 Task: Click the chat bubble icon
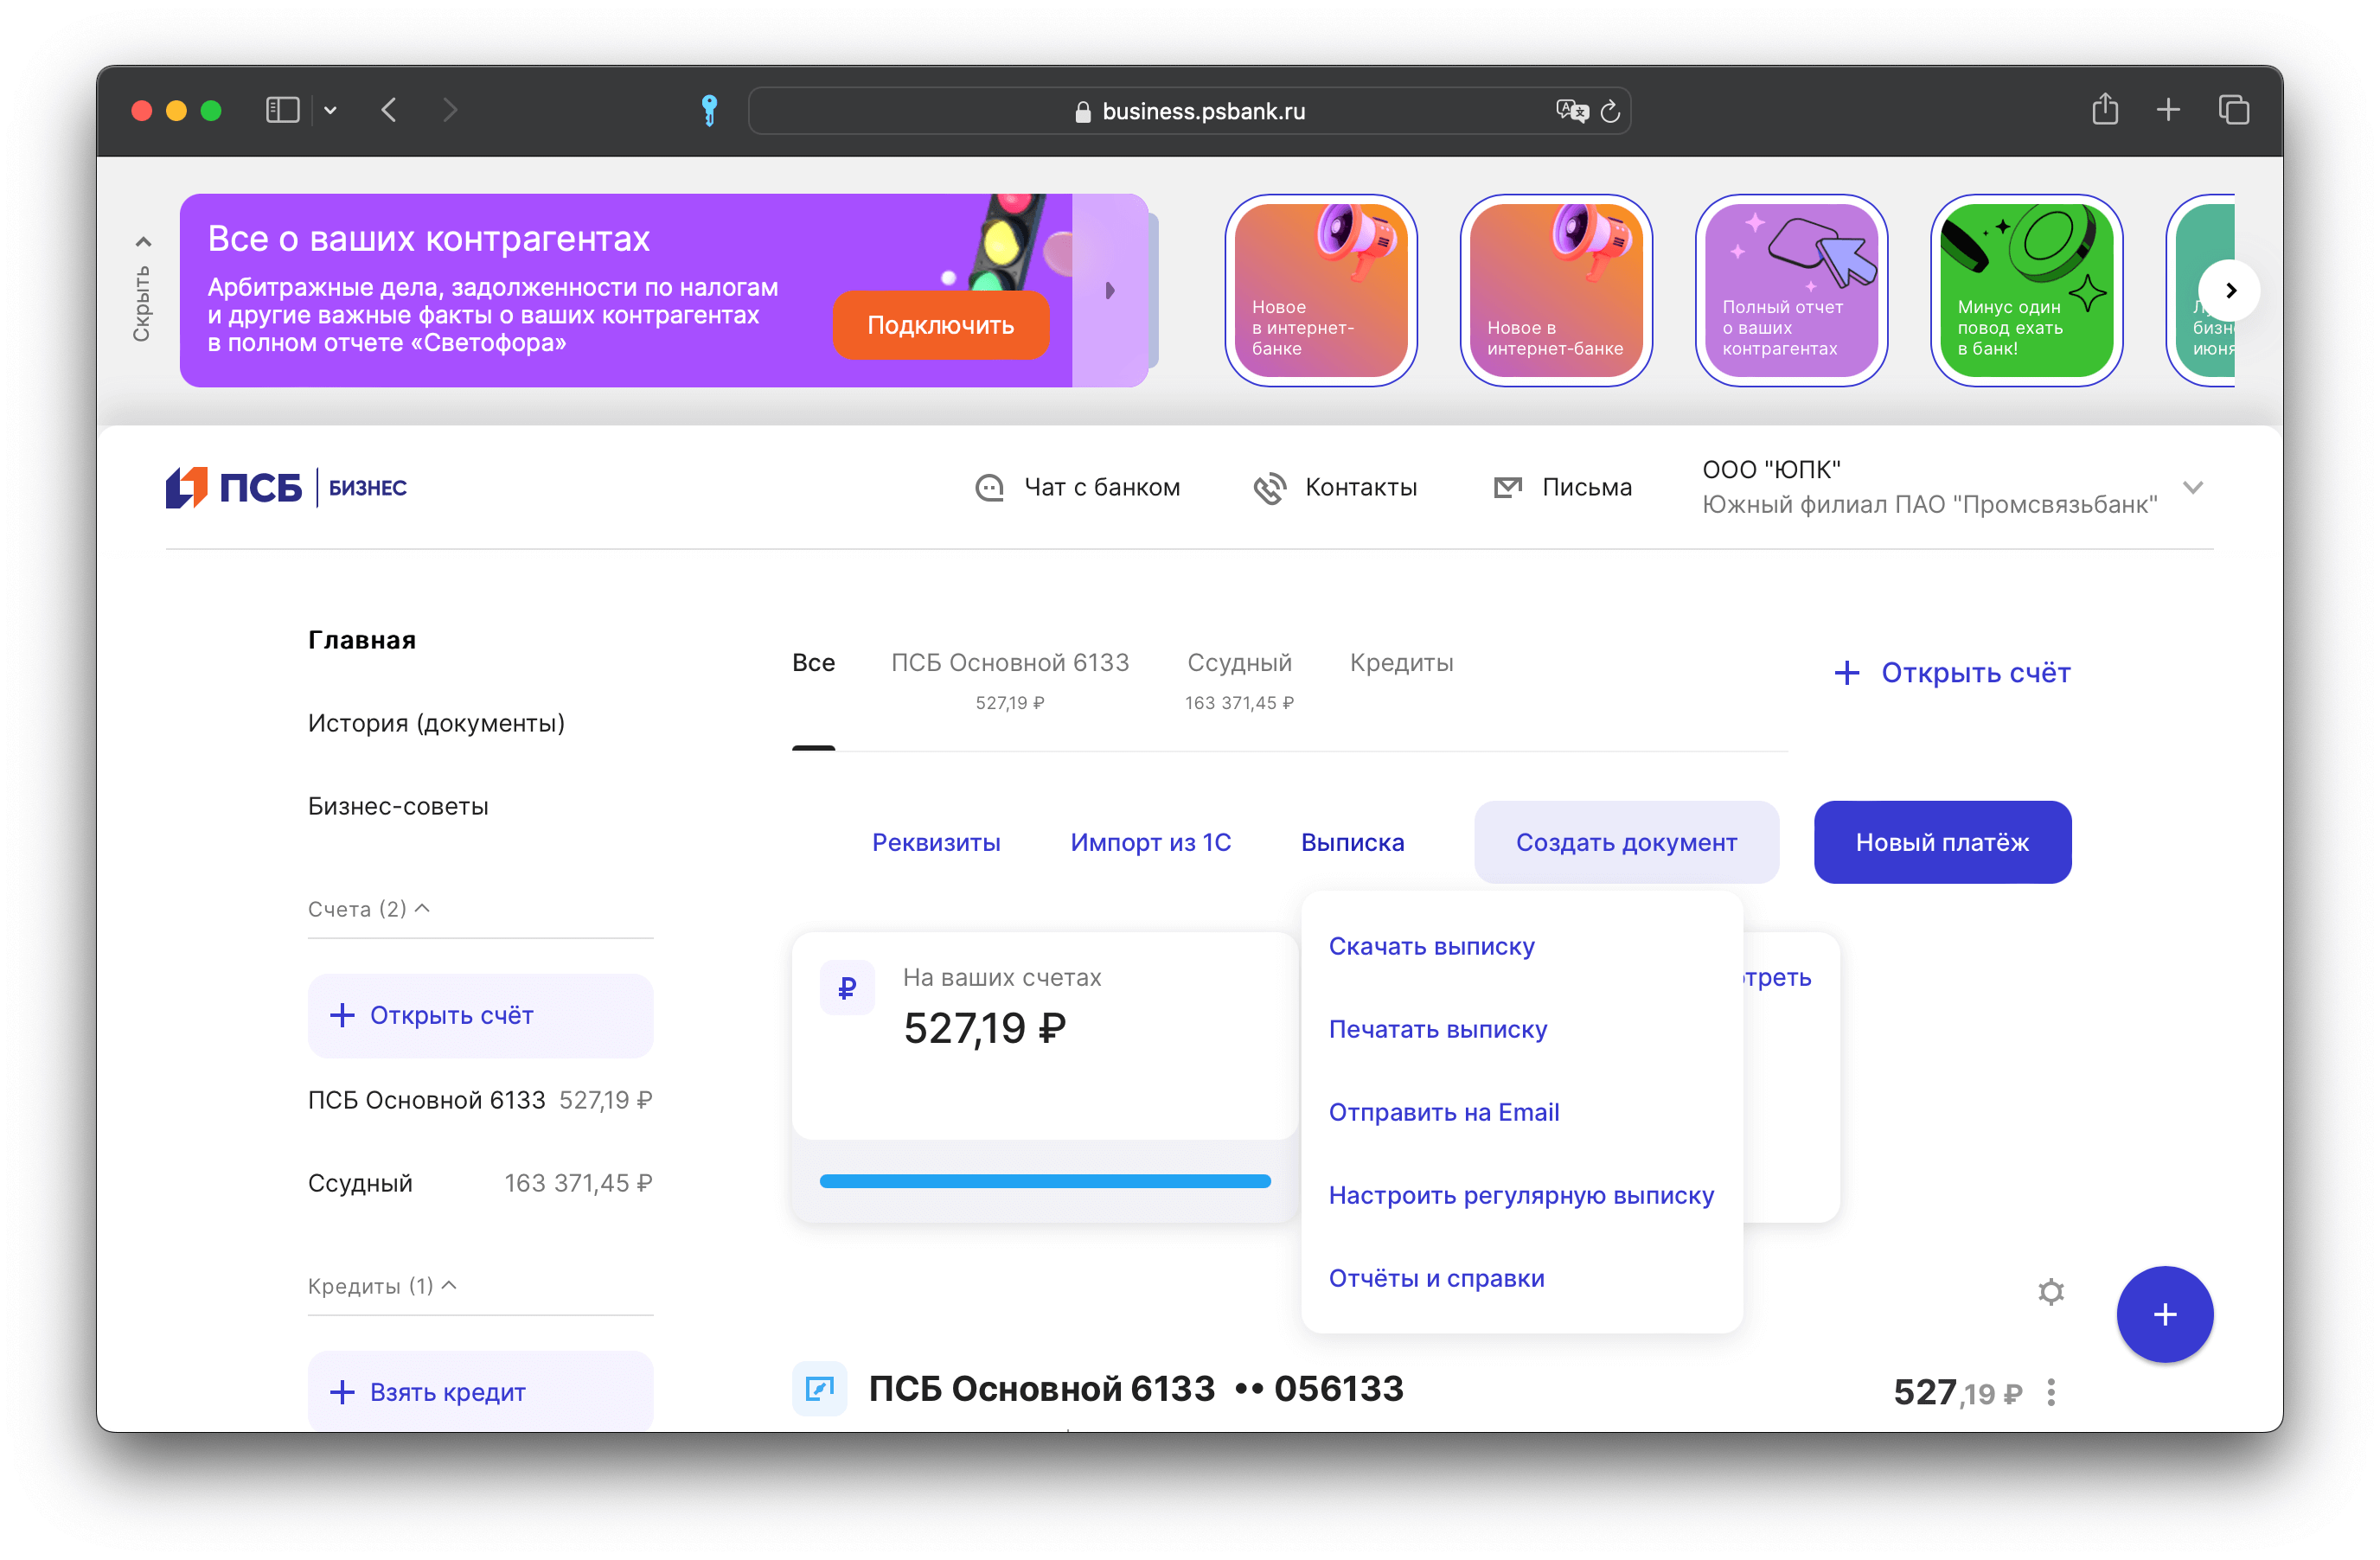[x=989, y=488]
